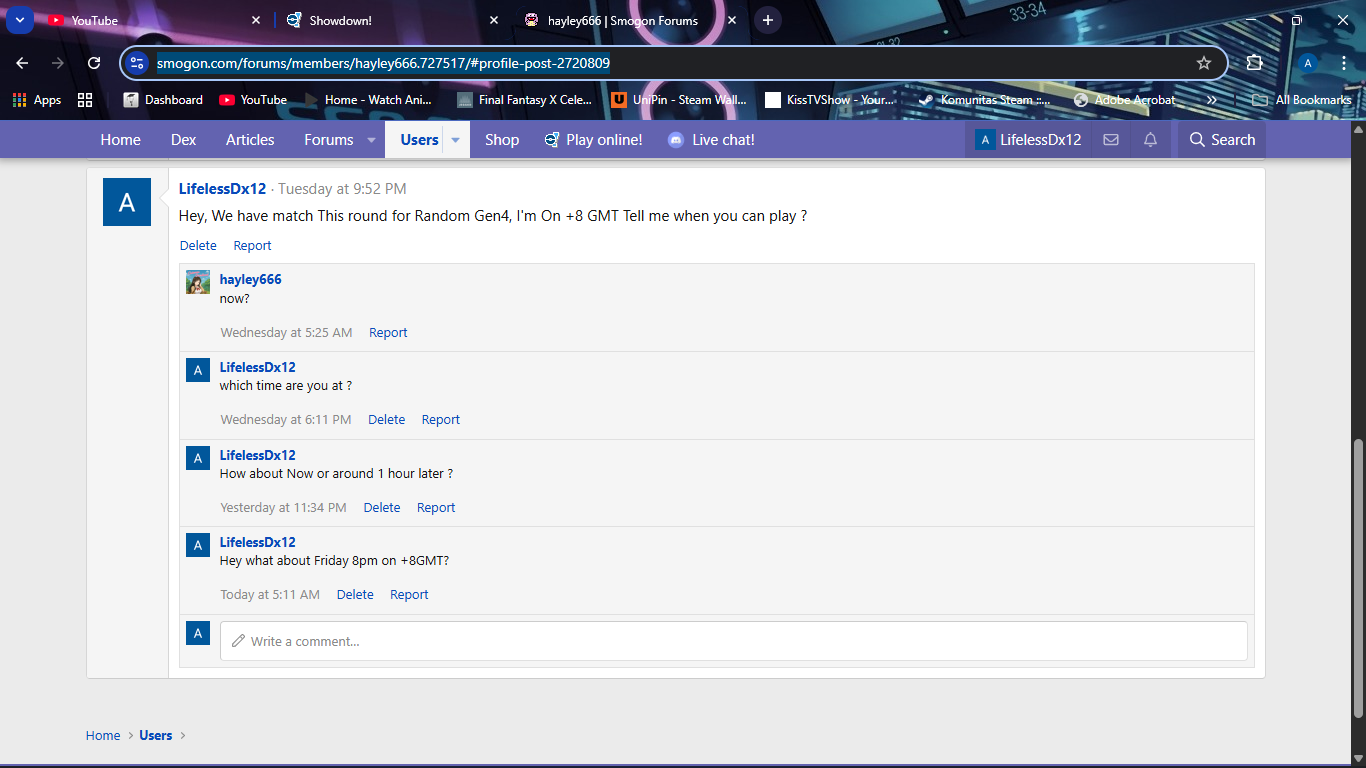Open the large LifelessDx12 avatar on the profile post
Screen dimensions: 1366x768
pyautogui.click(x=127, y=202)
